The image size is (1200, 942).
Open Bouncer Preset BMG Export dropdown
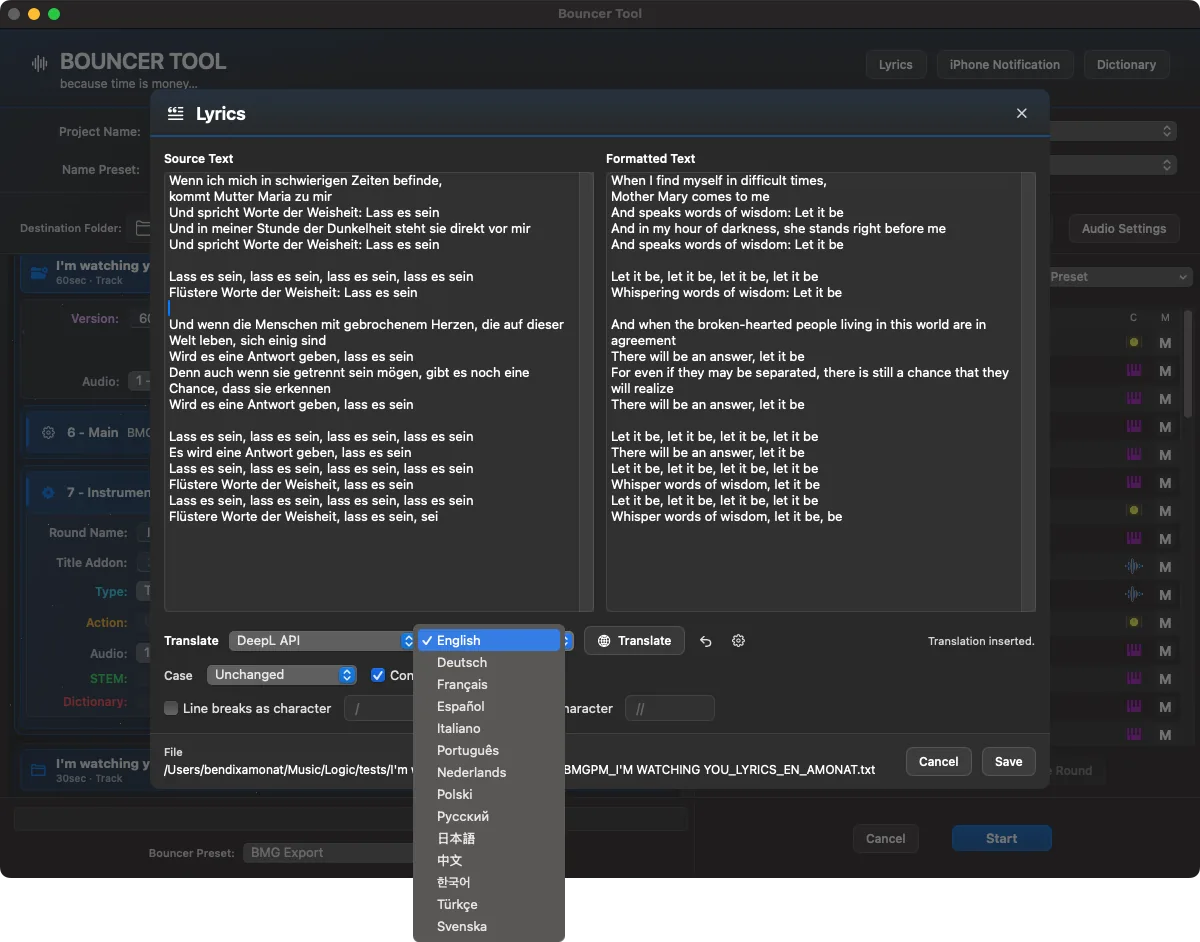(330, 853)
